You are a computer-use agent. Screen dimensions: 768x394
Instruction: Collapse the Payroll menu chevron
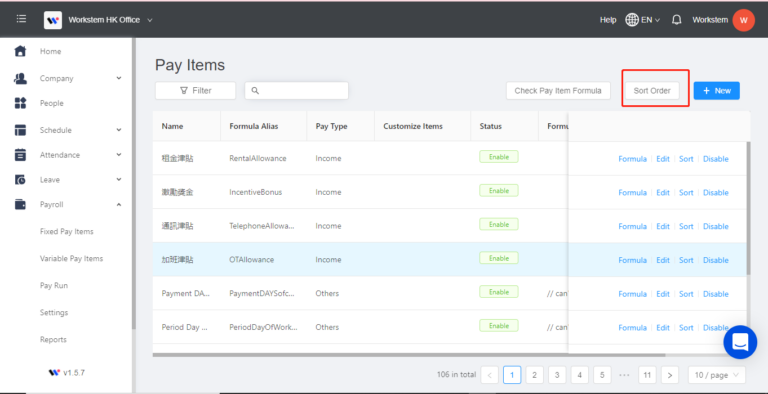pyautogui.click(x=119, y=204)
